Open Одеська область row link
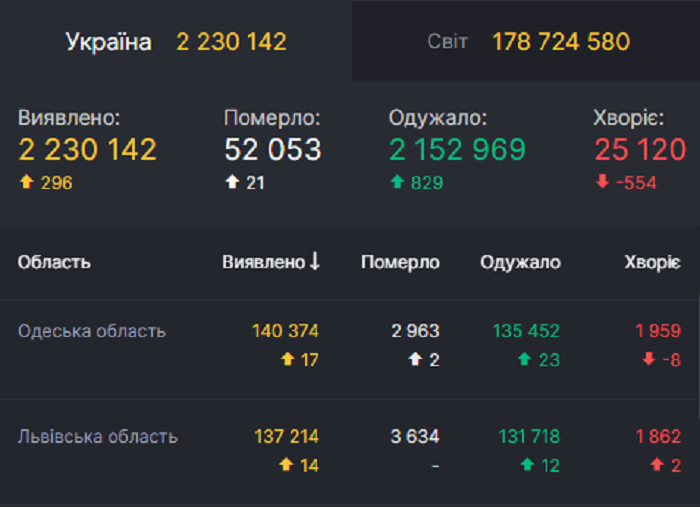The height and width of the screenshot is (507, 700). point(92,331)
